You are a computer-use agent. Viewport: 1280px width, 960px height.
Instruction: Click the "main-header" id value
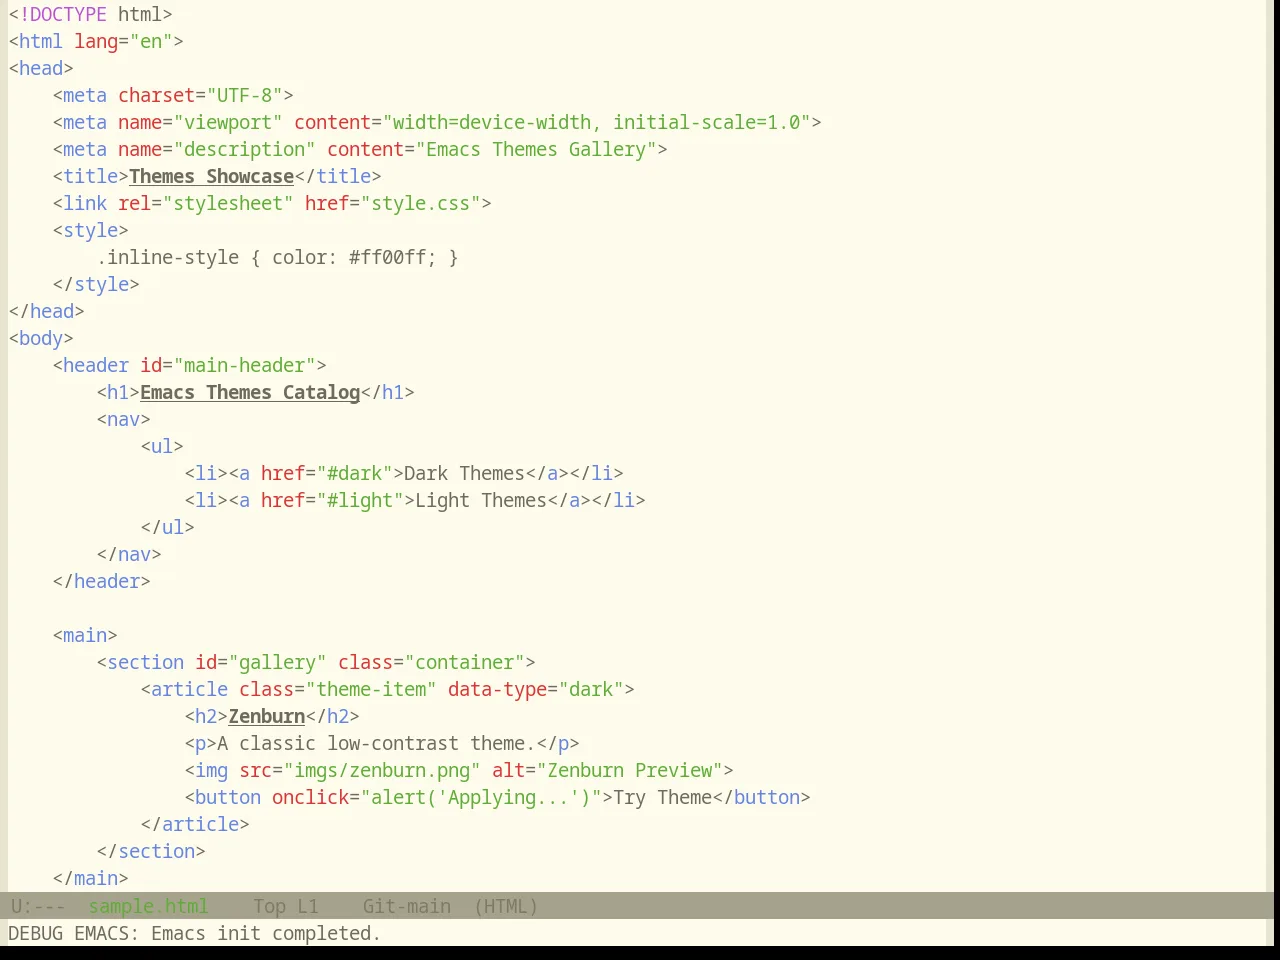pos(245,366)
